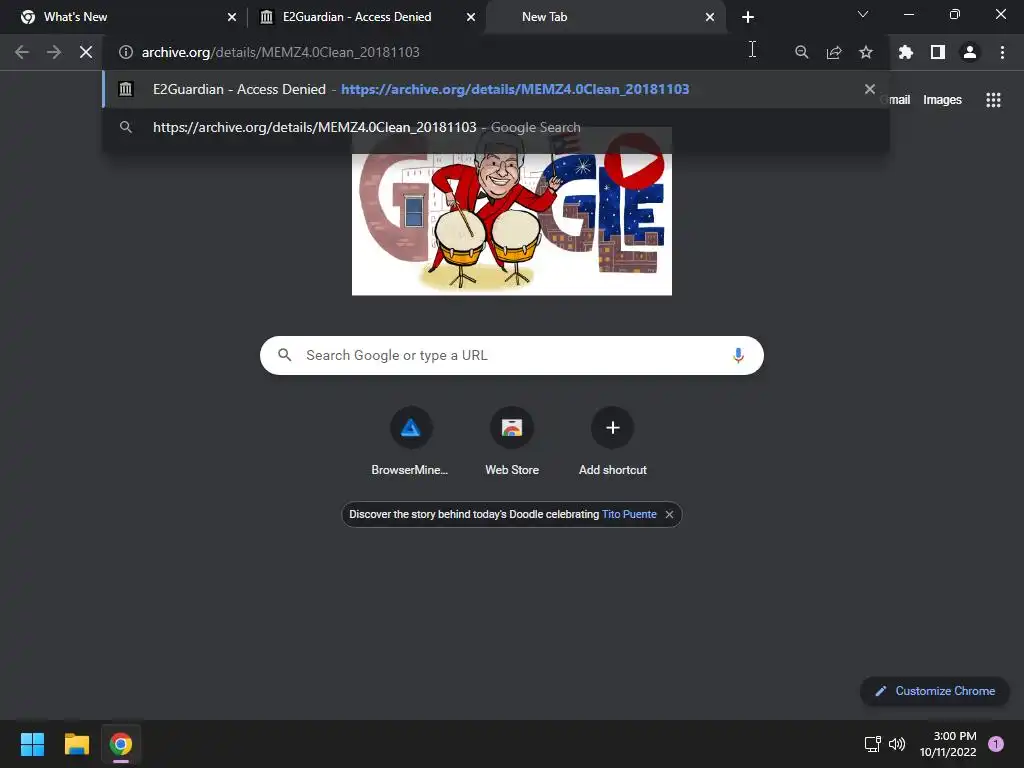
Task: Open the Windows Start menu
Action: (32, 744)
